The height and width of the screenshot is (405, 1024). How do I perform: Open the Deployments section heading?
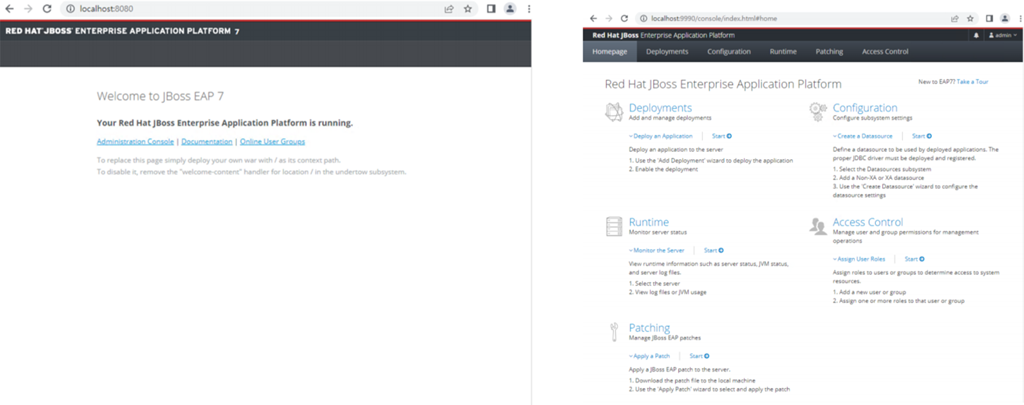[x=660, y=108]
